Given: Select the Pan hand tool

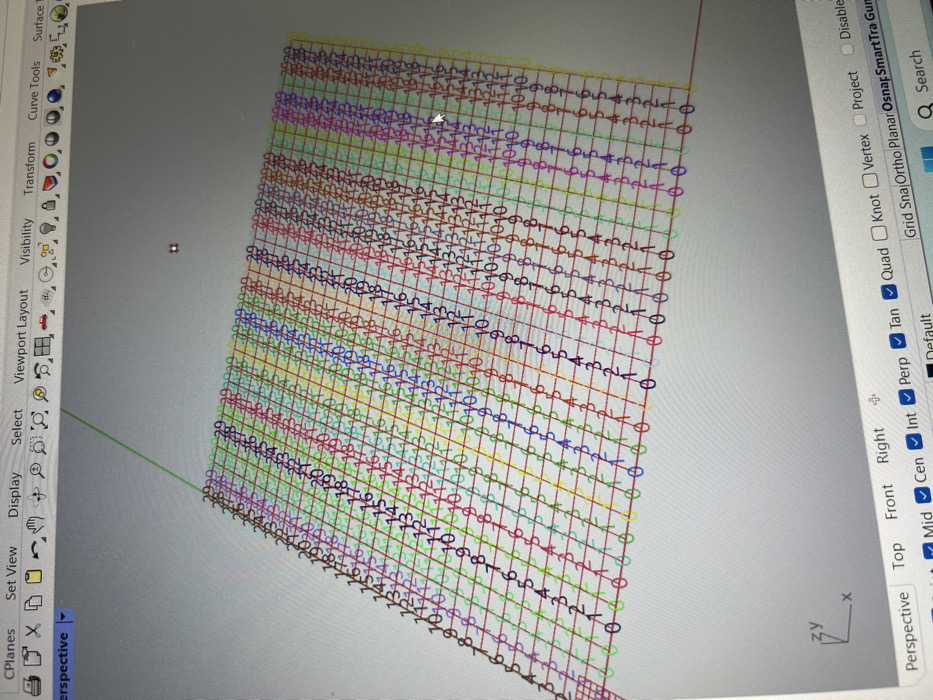Looking at the screenshot, I should pyautogui.click(x=37, y=524).
